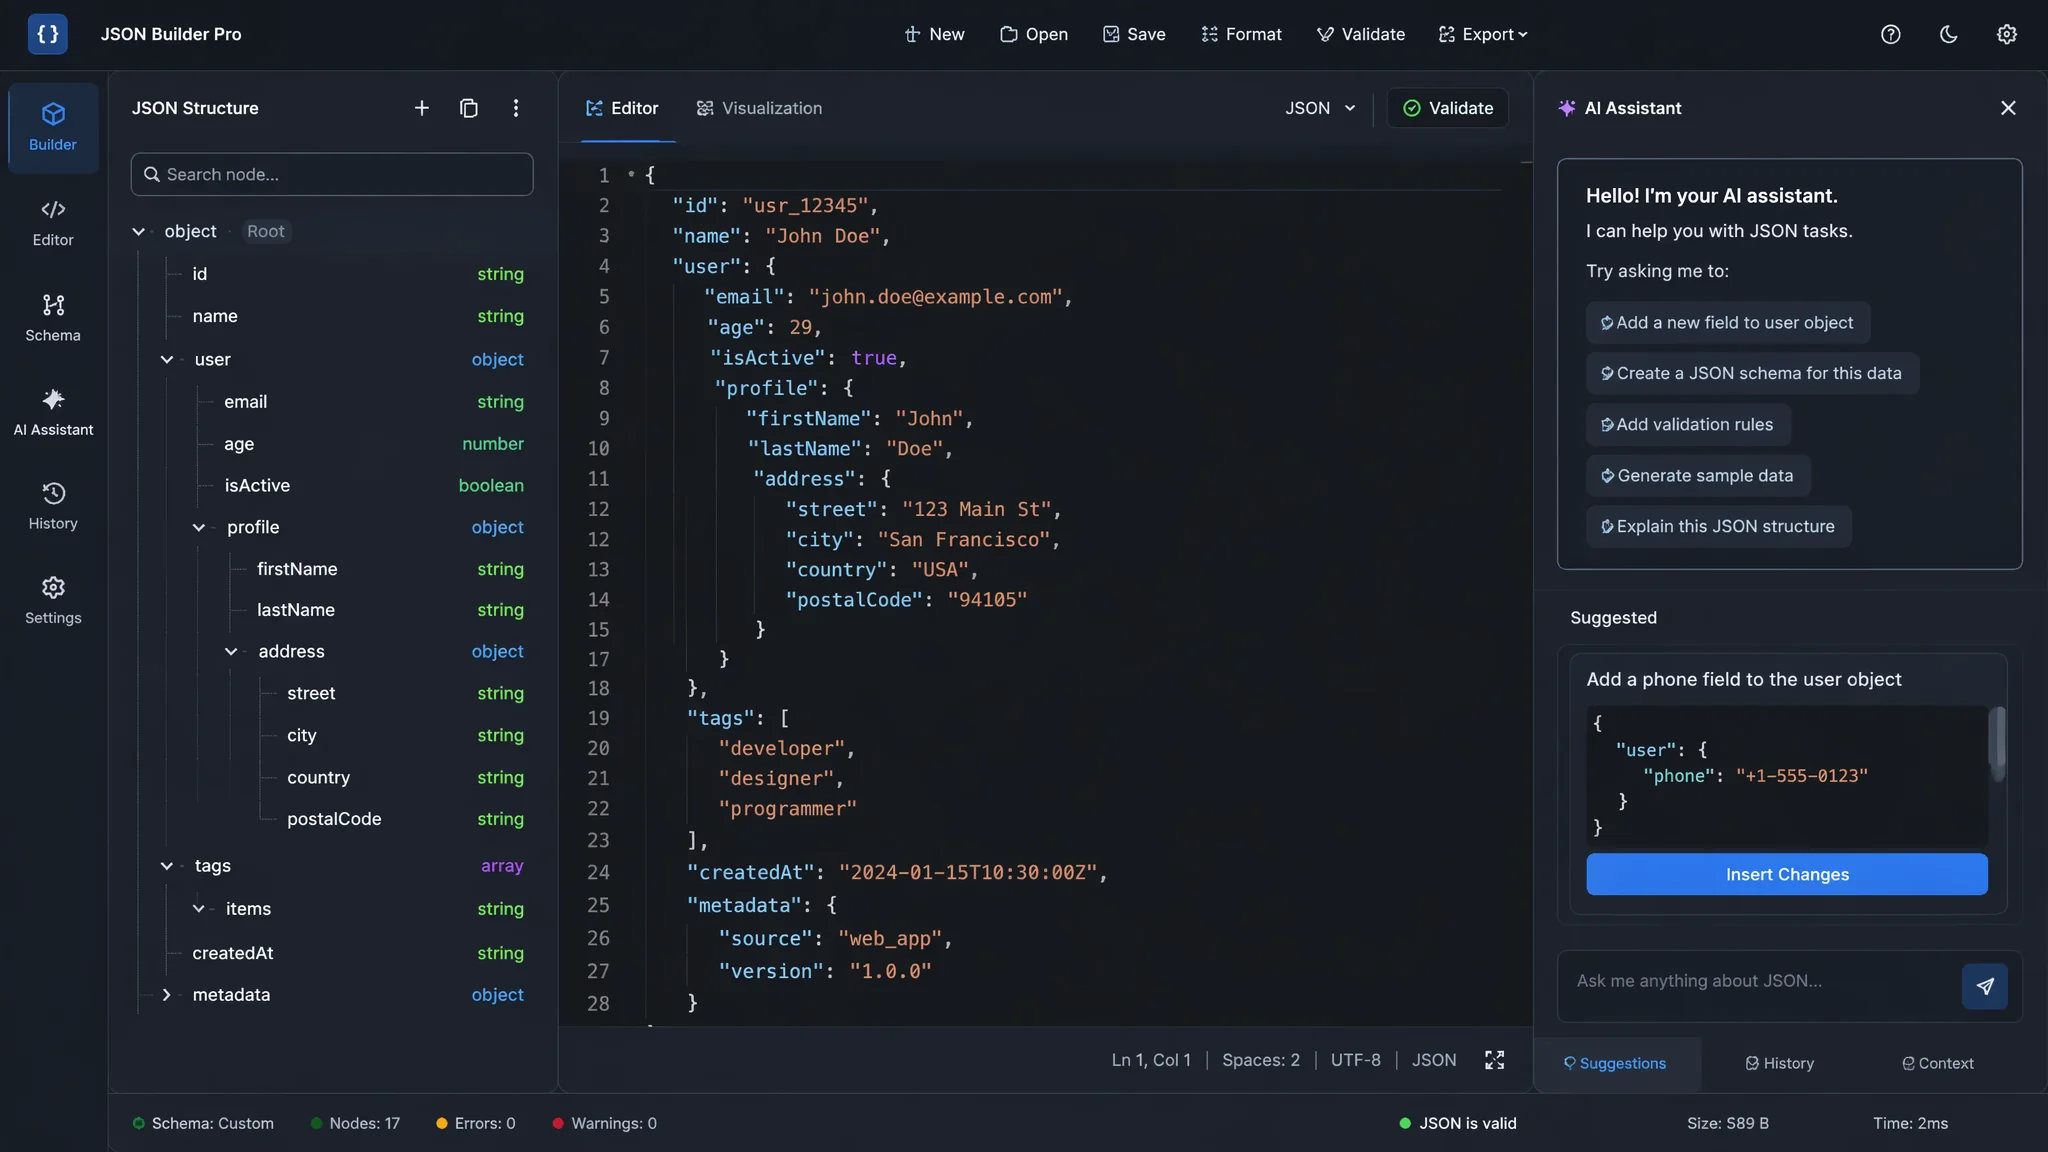Open the JSON format dropdown in editor
This screenshot has width=2048, height=1152.
[x=1320, y=108]
